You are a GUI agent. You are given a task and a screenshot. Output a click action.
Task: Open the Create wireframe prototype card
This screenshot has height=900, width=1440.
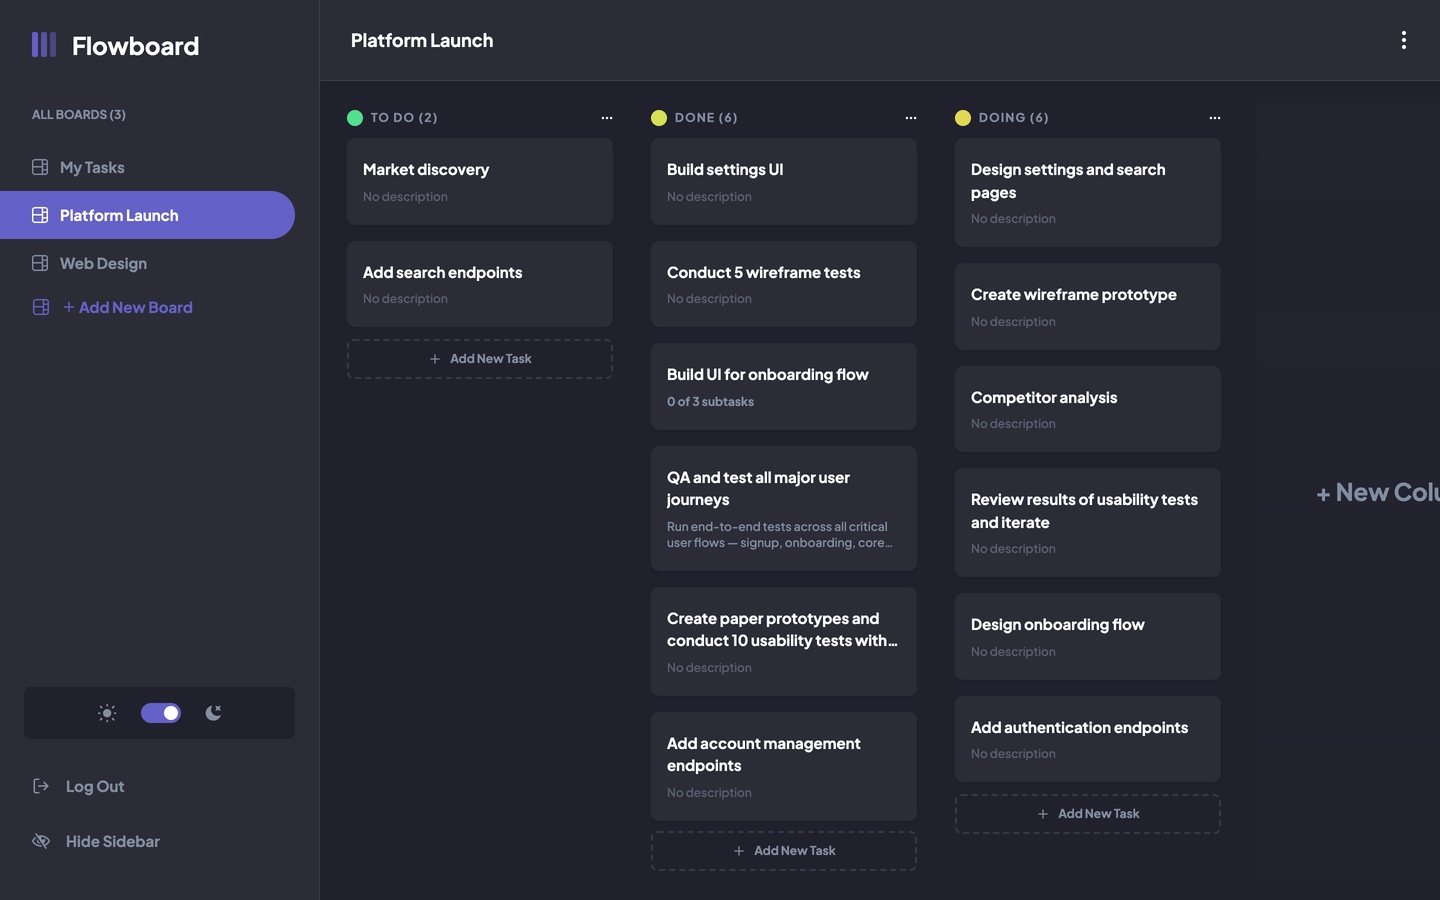(x=1088, y=307)
